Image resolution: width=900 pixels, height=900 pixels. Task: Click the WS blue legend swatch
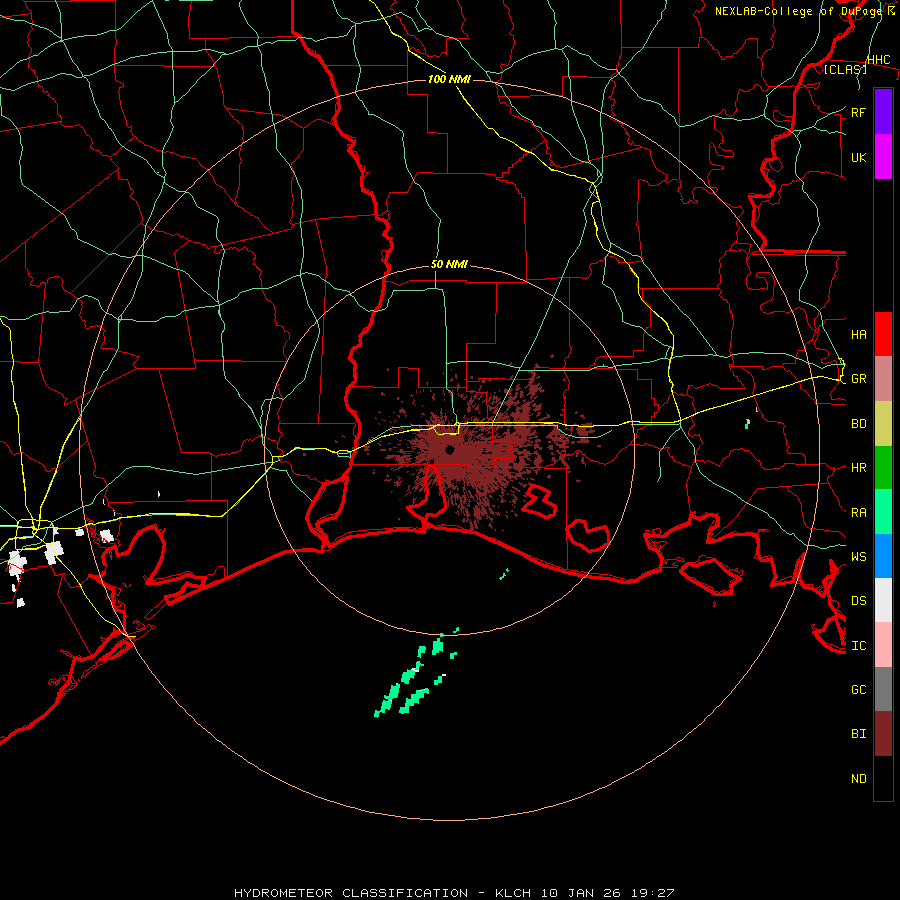pos(883,556)
